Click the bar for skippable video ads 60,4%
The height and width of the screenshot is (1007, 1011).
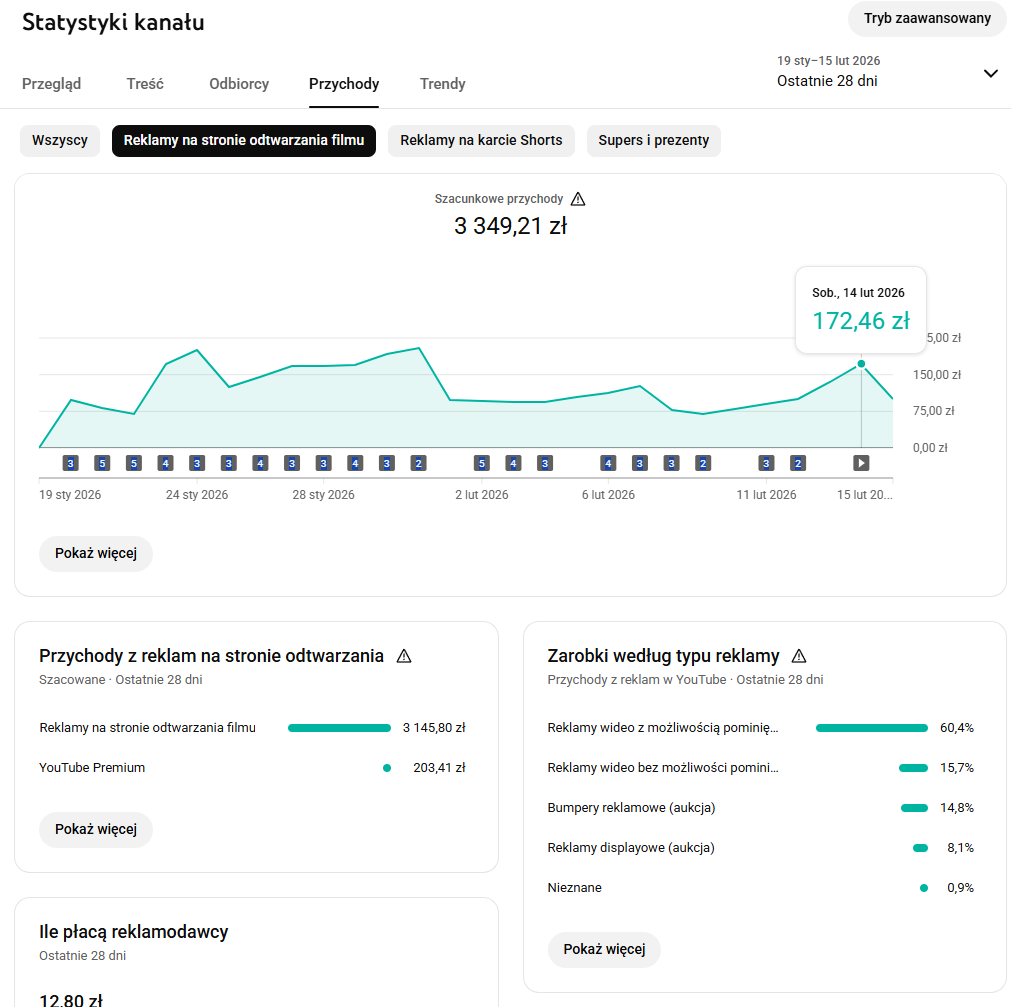click(871, 728)
